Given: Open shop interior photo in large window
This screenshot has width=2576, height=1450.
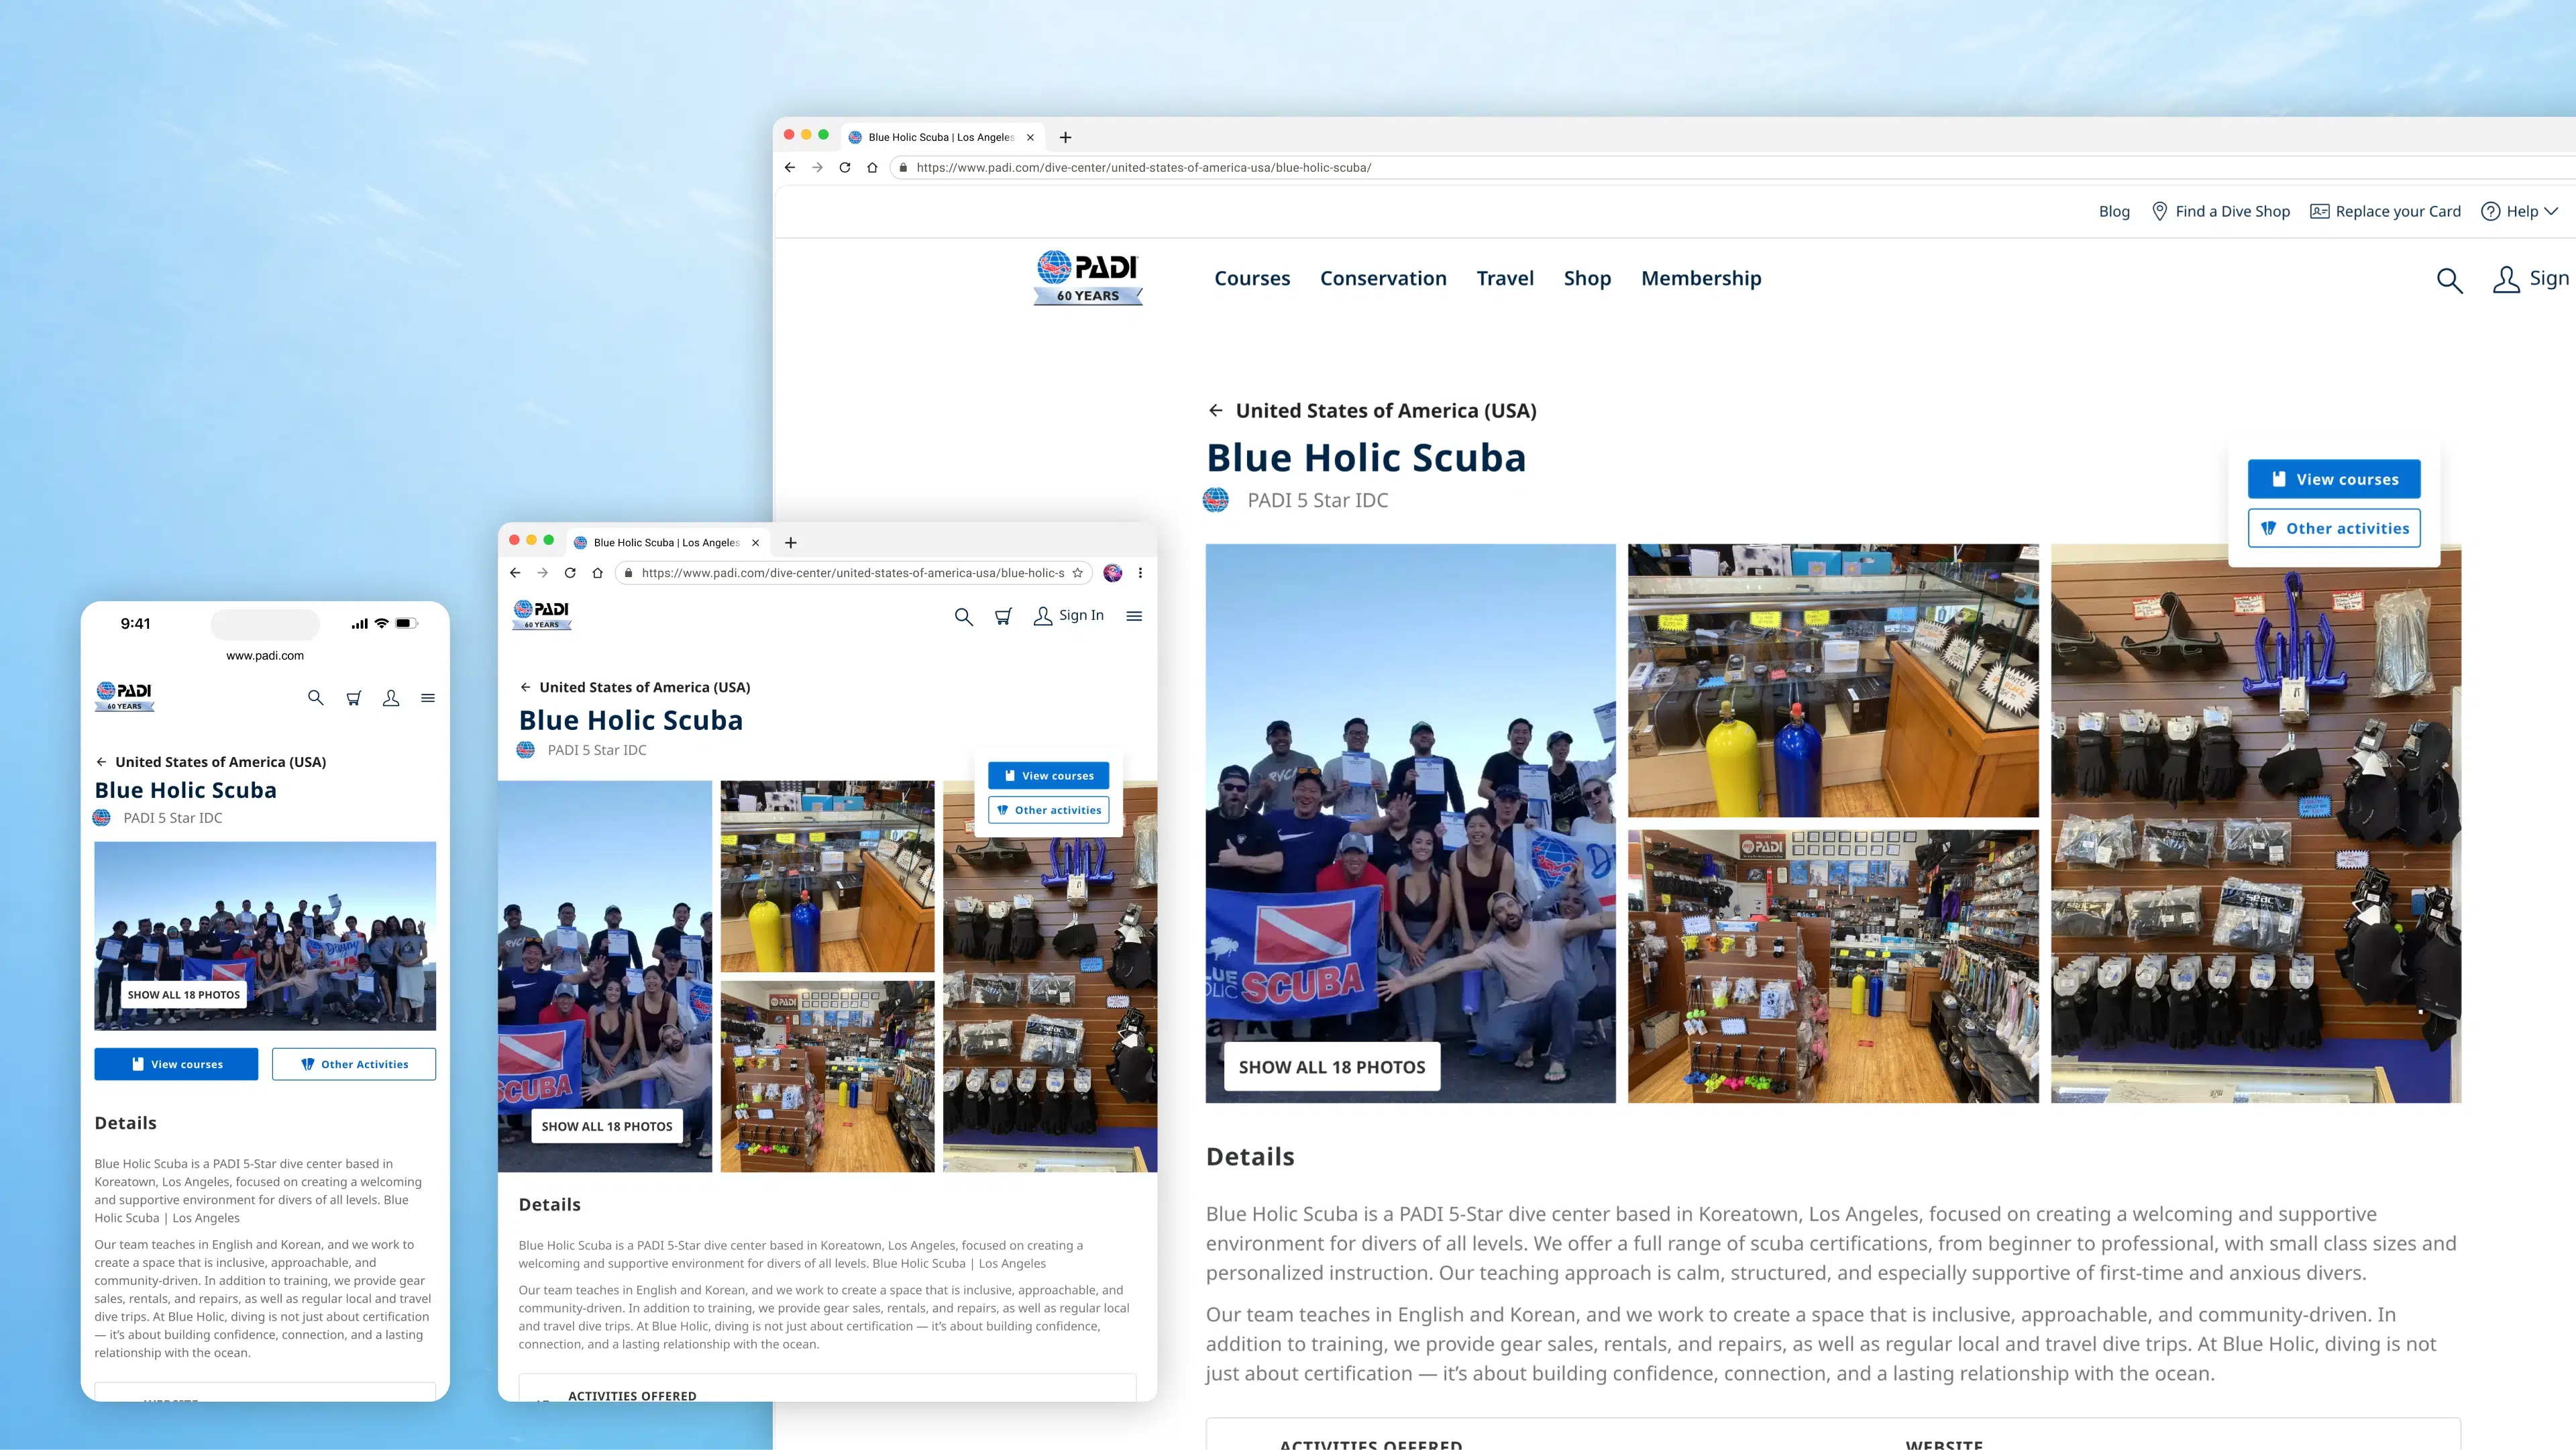Looking at the screenshot, I should click(1833, 966).
